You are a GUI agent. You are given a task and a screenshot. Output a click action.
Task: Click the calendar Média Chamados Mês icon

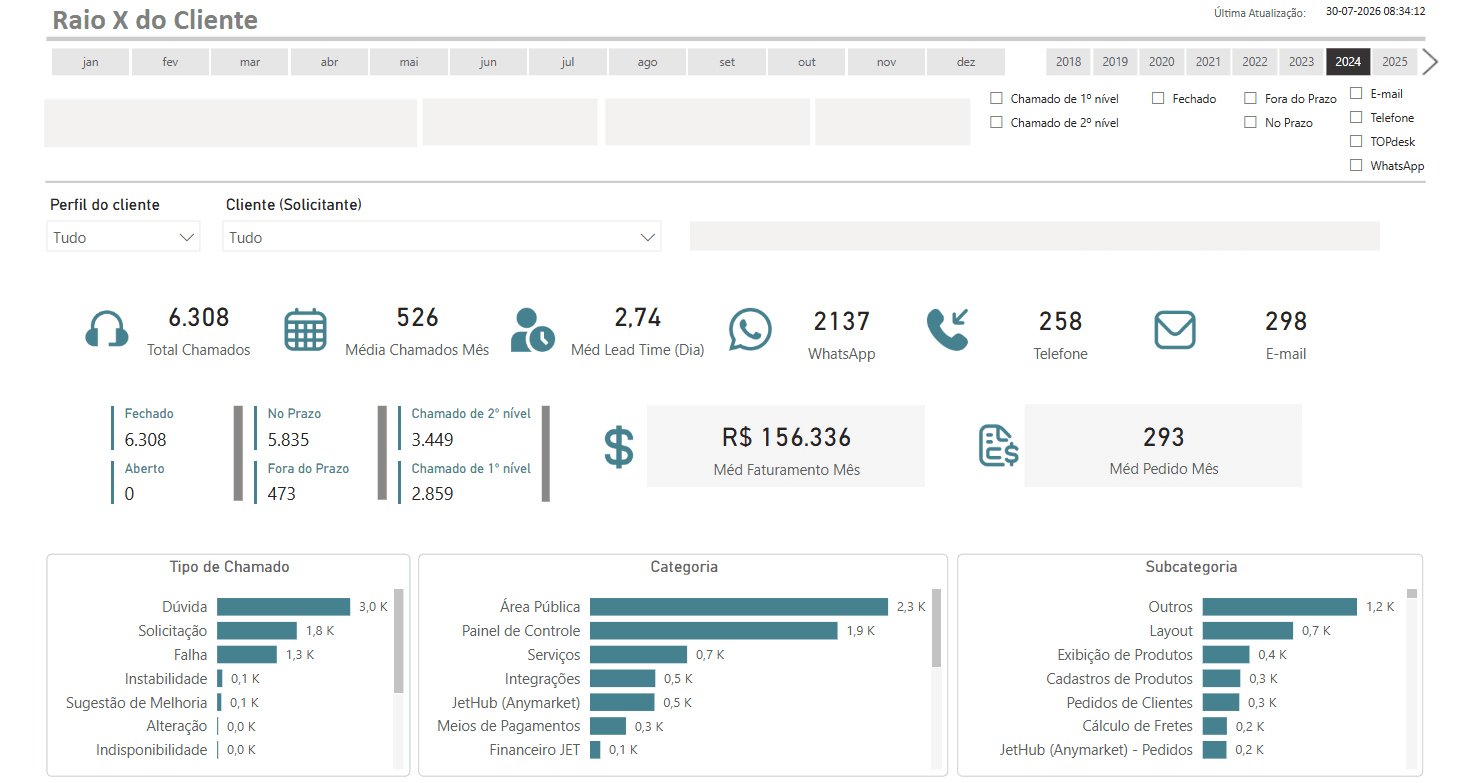pyautogui.click(x=306, y=330)
